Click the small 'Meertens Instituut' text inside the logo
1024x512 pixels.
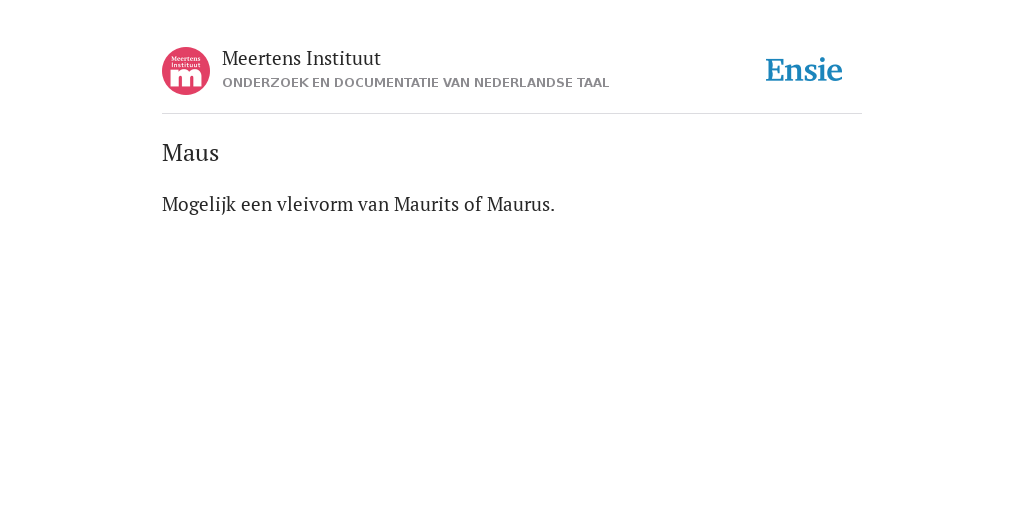click(186, 62)
